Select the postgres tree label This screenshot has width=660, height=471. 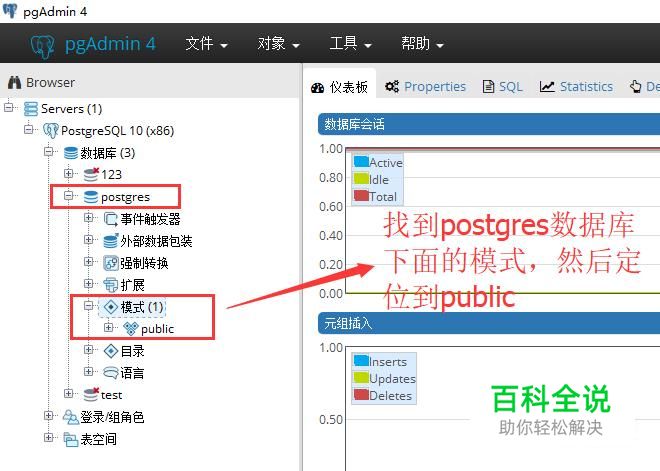coord(125,197)
